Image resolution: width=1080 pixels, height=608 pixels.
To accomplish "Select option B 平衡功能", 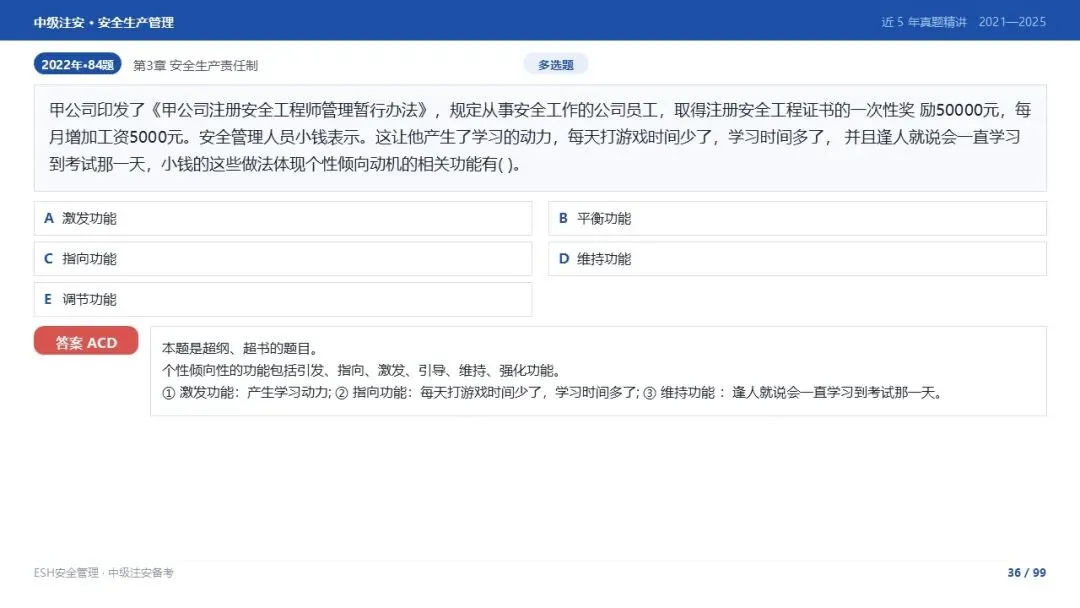I will pos(798,218).
